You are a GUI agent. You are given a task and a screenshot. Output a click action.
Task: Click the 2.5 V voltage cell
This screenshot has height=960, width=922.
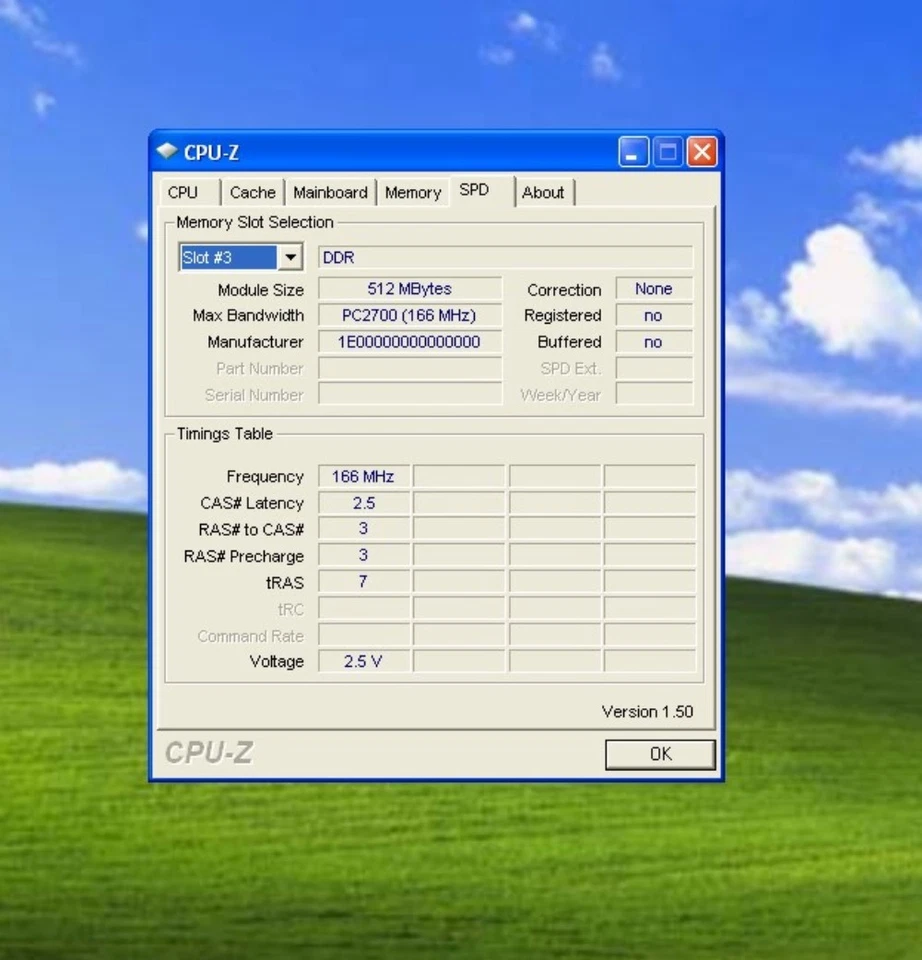(x=364, y=661)
